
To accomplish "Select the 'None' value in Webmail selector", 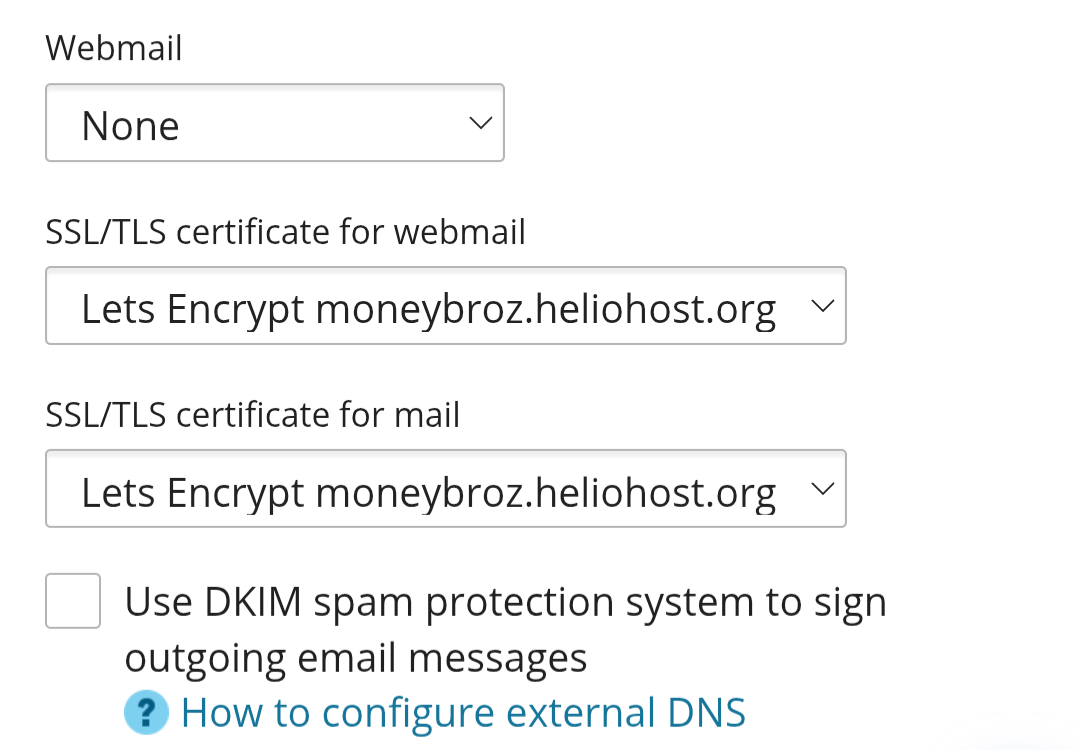I will click(131, 125).
